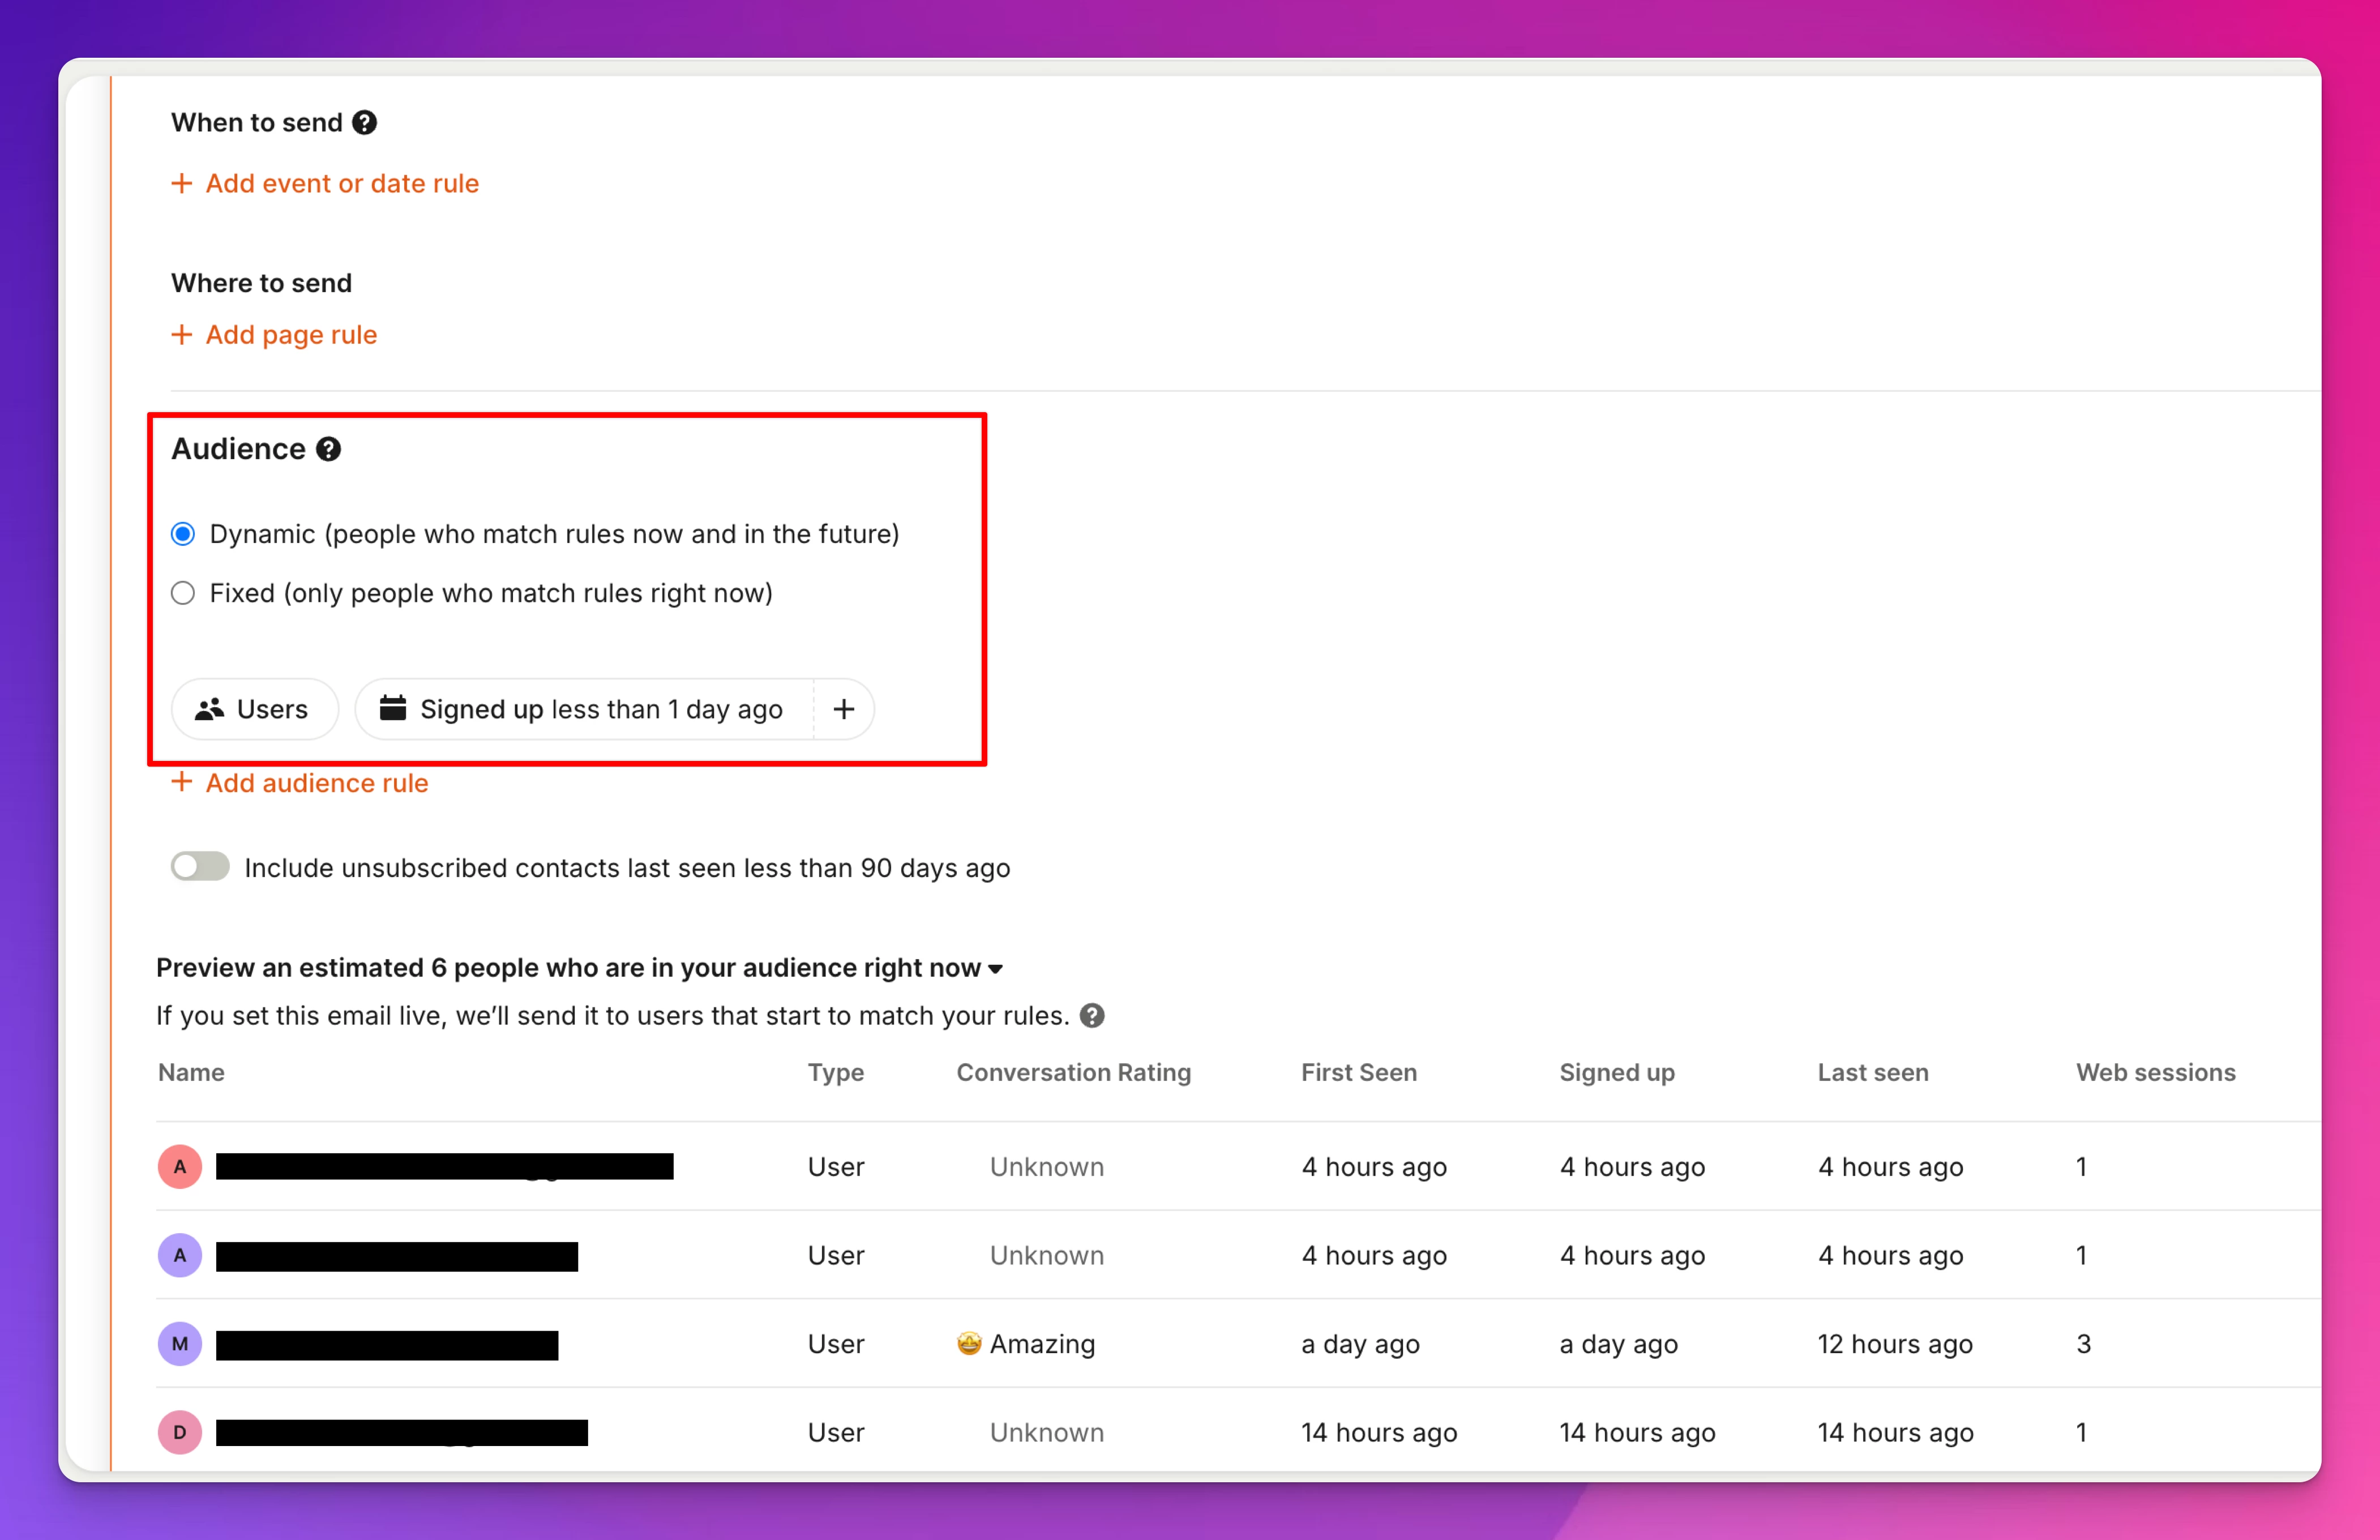
Task: Click web sessions value '3'
Action: pos(2084,1344)
